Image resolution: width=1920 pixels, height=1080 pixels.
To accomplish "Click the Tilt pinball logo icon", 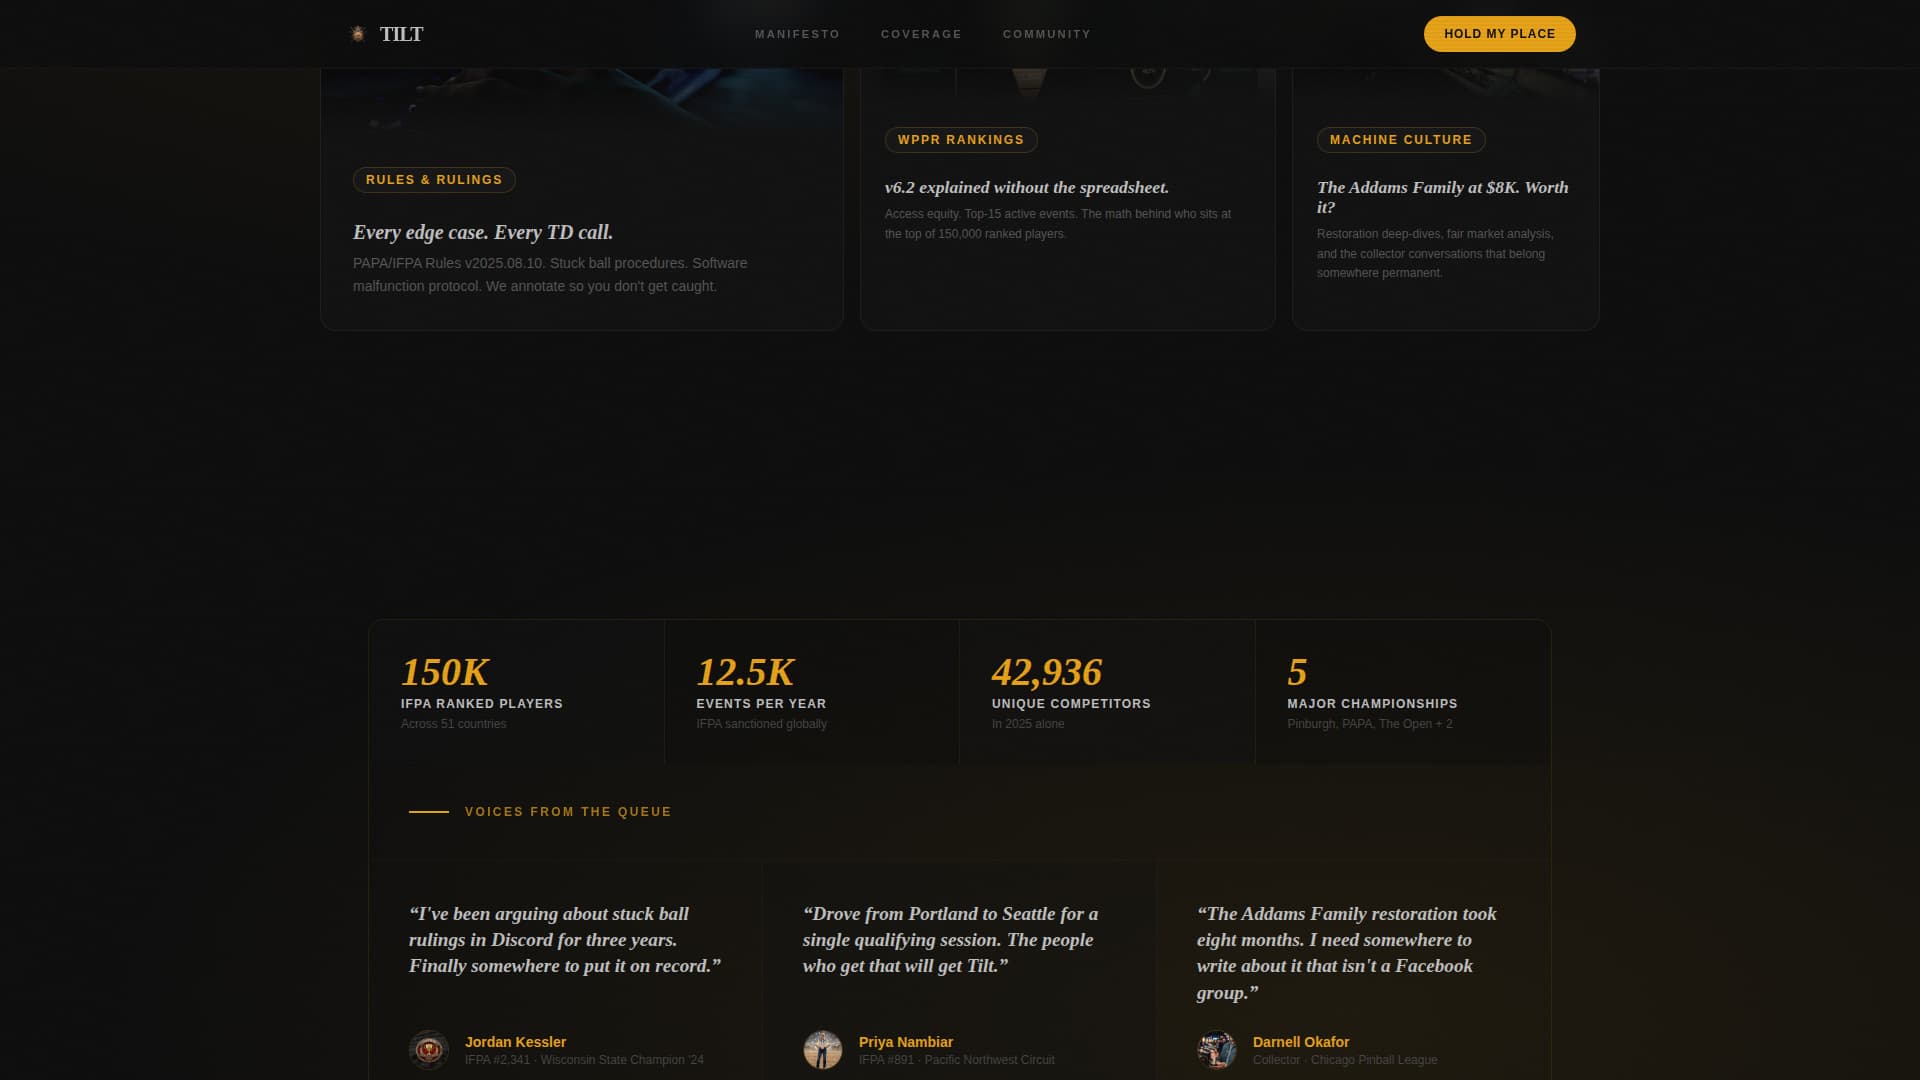I will point(358,34).
